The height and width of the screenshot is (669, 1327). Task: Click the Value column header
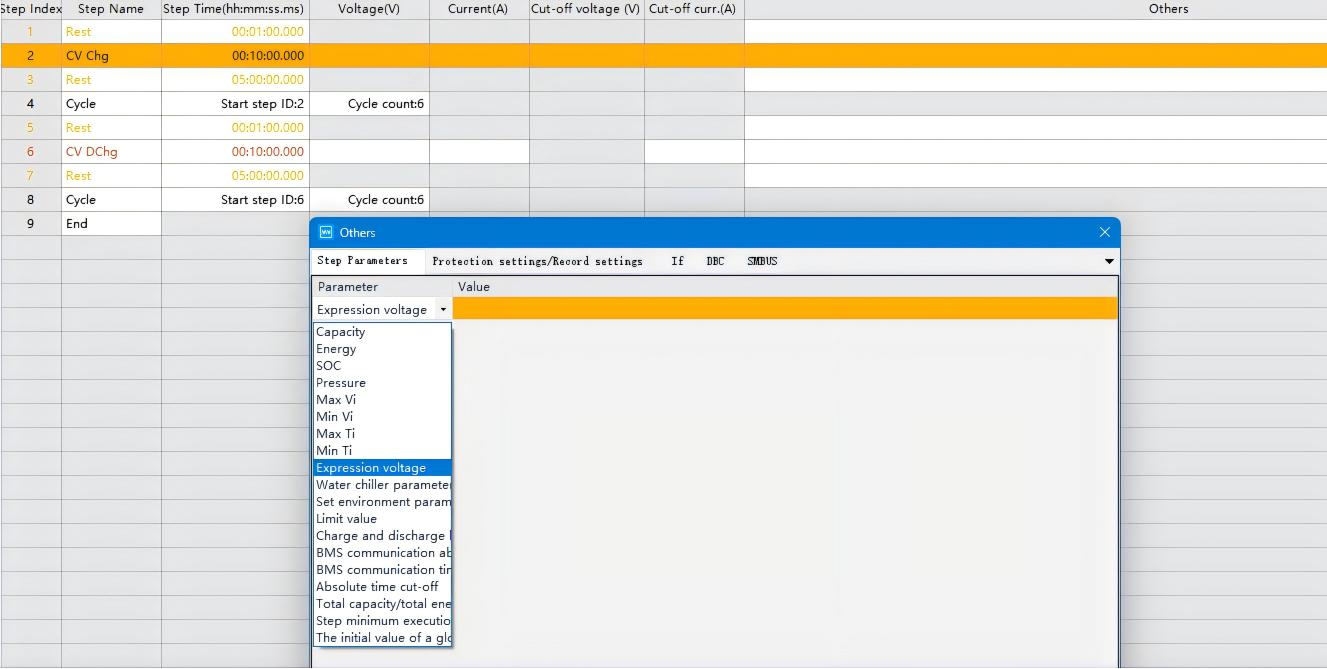(785, 287)
